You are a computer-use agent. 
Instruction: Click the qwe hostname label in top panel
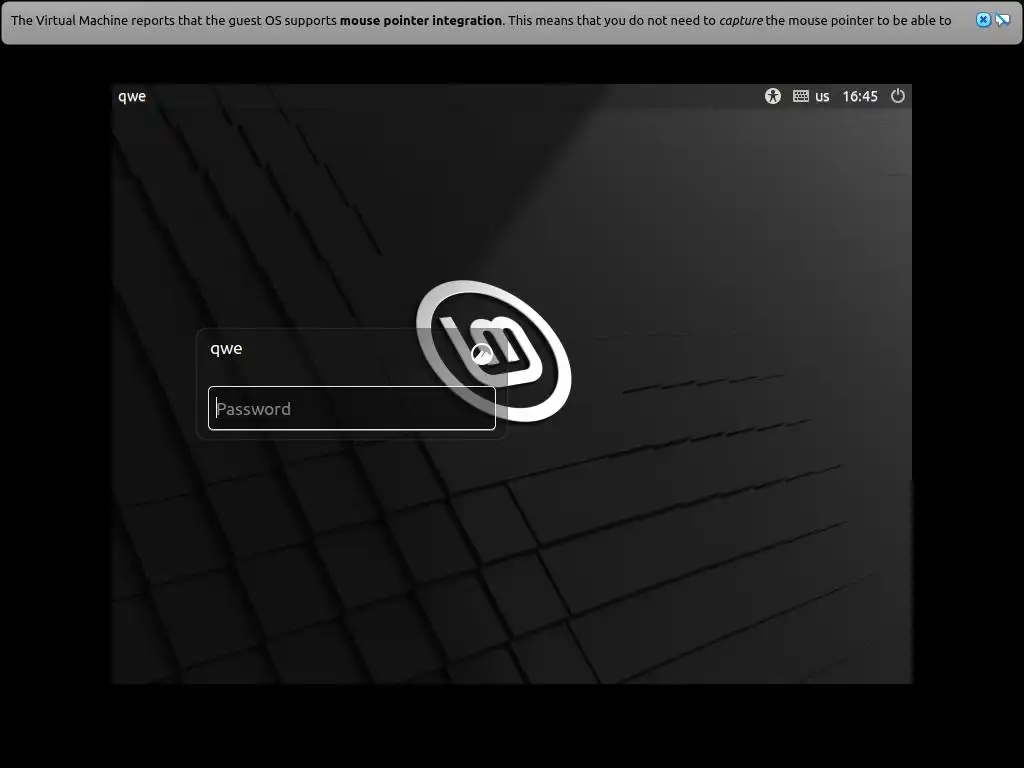pos(132,97)
